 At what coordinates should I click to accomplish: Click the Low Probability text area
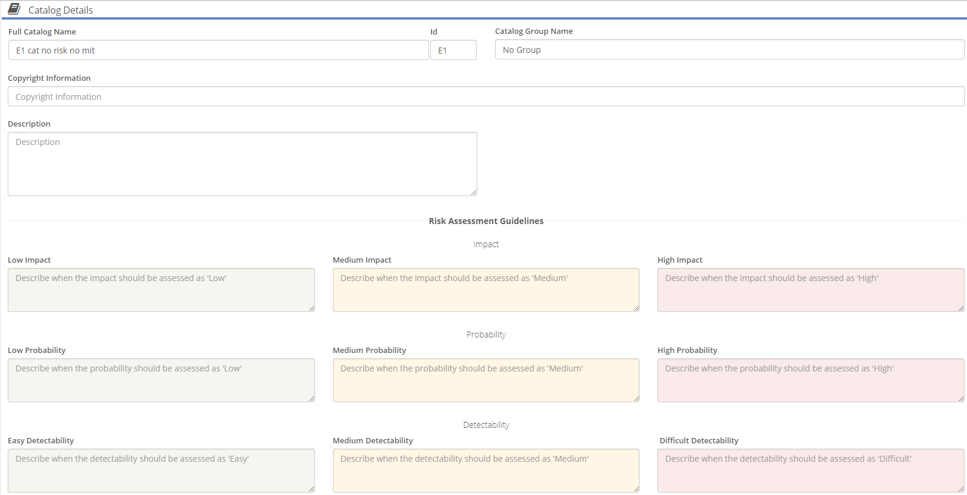161,380
